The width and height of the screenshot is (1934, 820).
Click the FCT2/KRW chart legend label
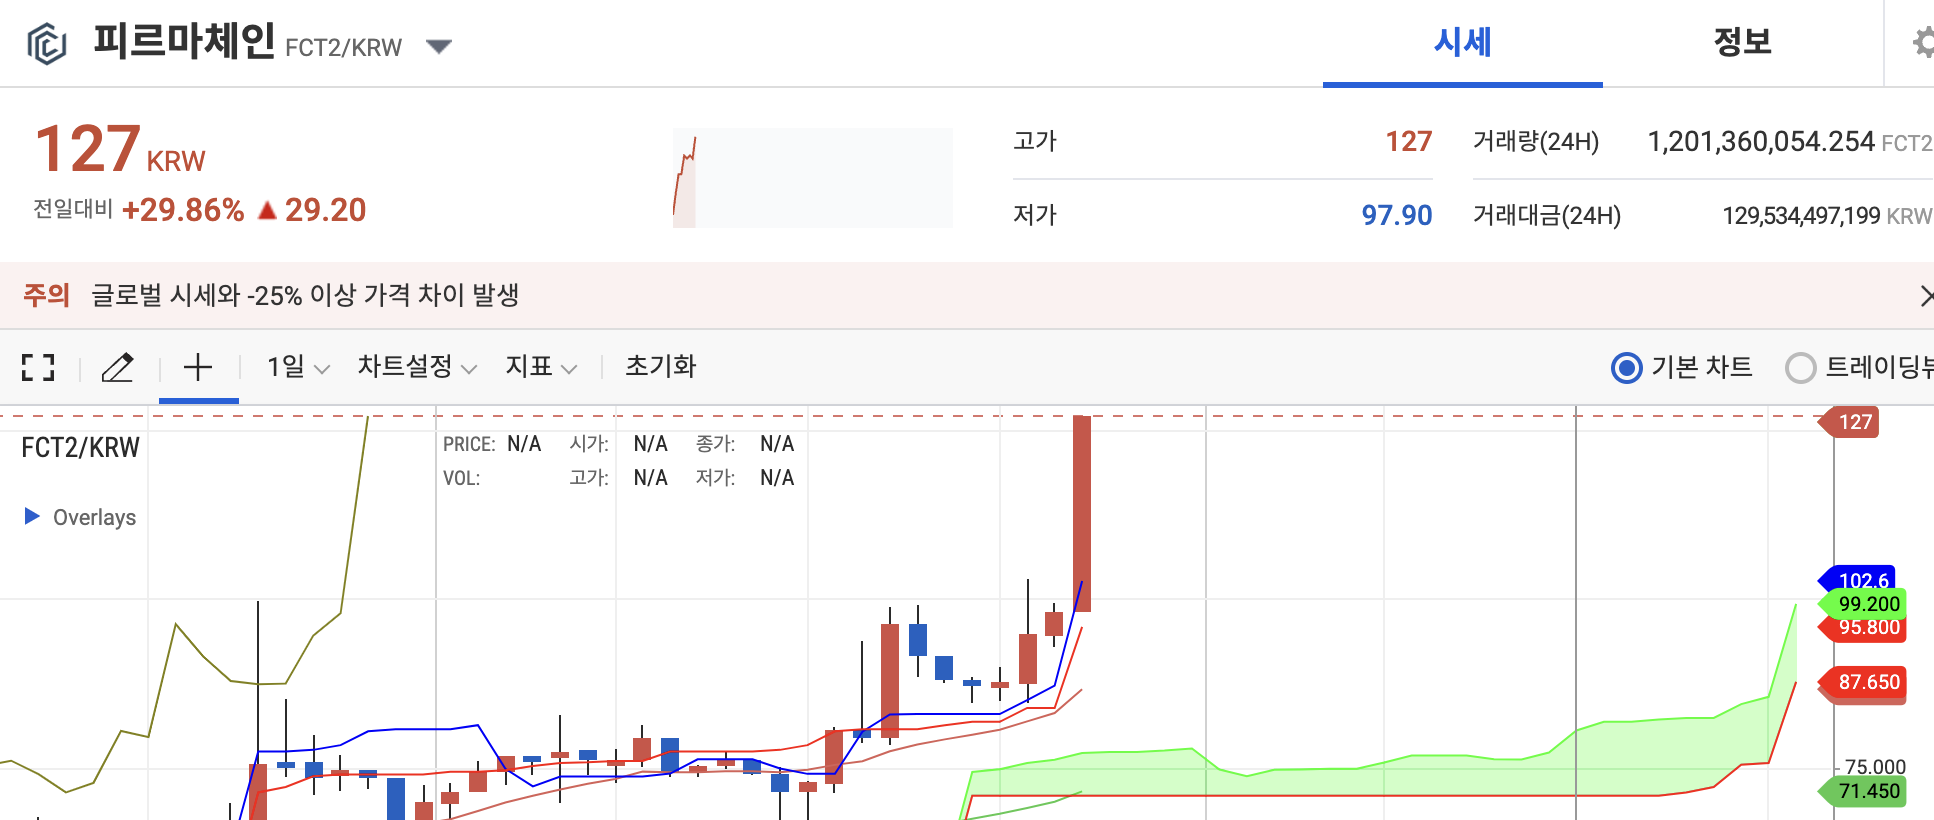tap(80, 447)
